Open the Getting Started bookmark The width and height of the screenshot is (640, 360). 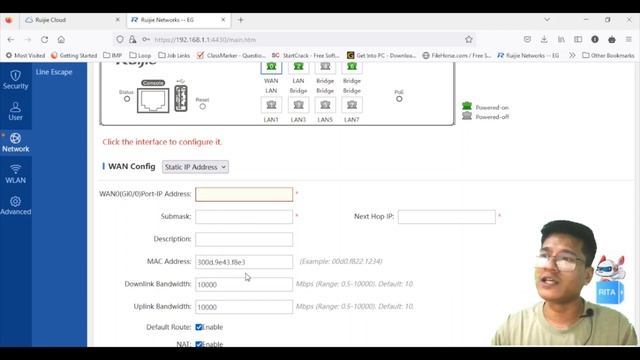74,55
